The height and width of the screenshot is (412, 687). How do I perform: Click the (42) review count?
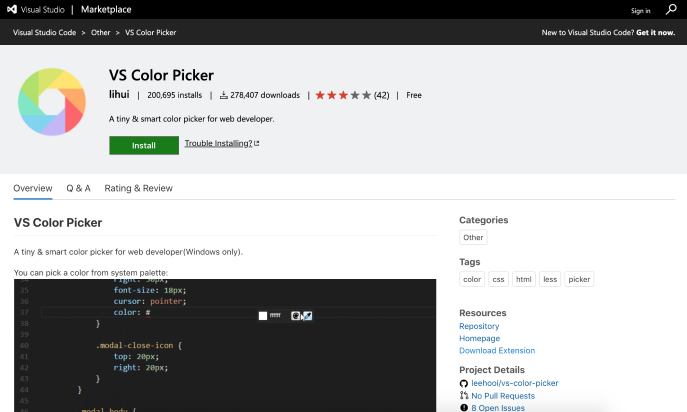(382, 95)
